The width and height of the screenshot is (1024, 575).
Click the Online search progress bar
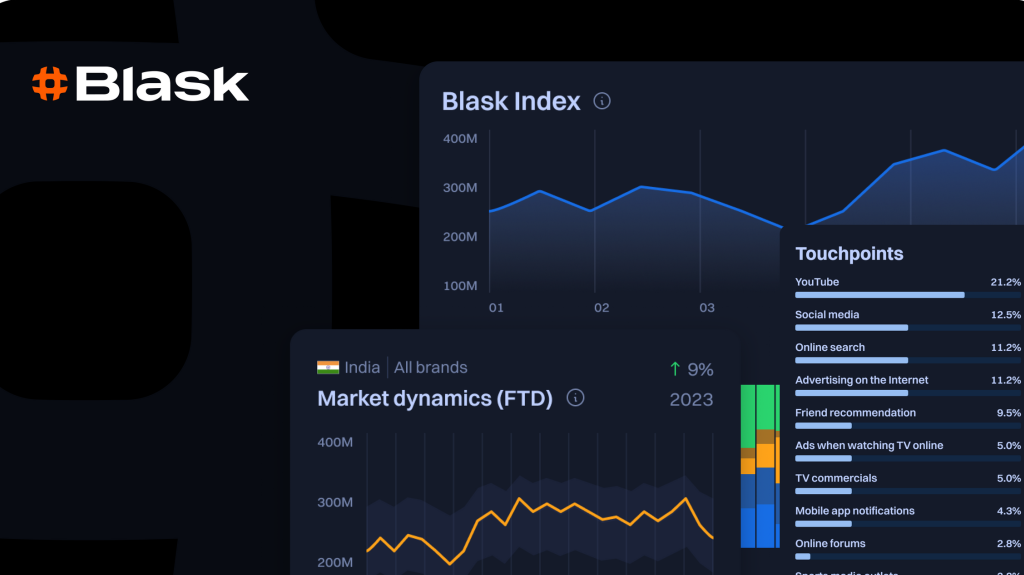[908, 361]
